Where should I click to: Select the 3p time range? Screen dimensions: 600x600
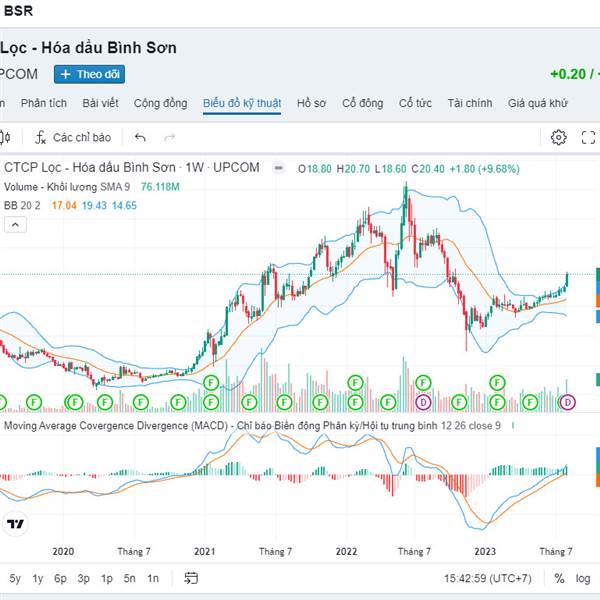click(83, 578)
